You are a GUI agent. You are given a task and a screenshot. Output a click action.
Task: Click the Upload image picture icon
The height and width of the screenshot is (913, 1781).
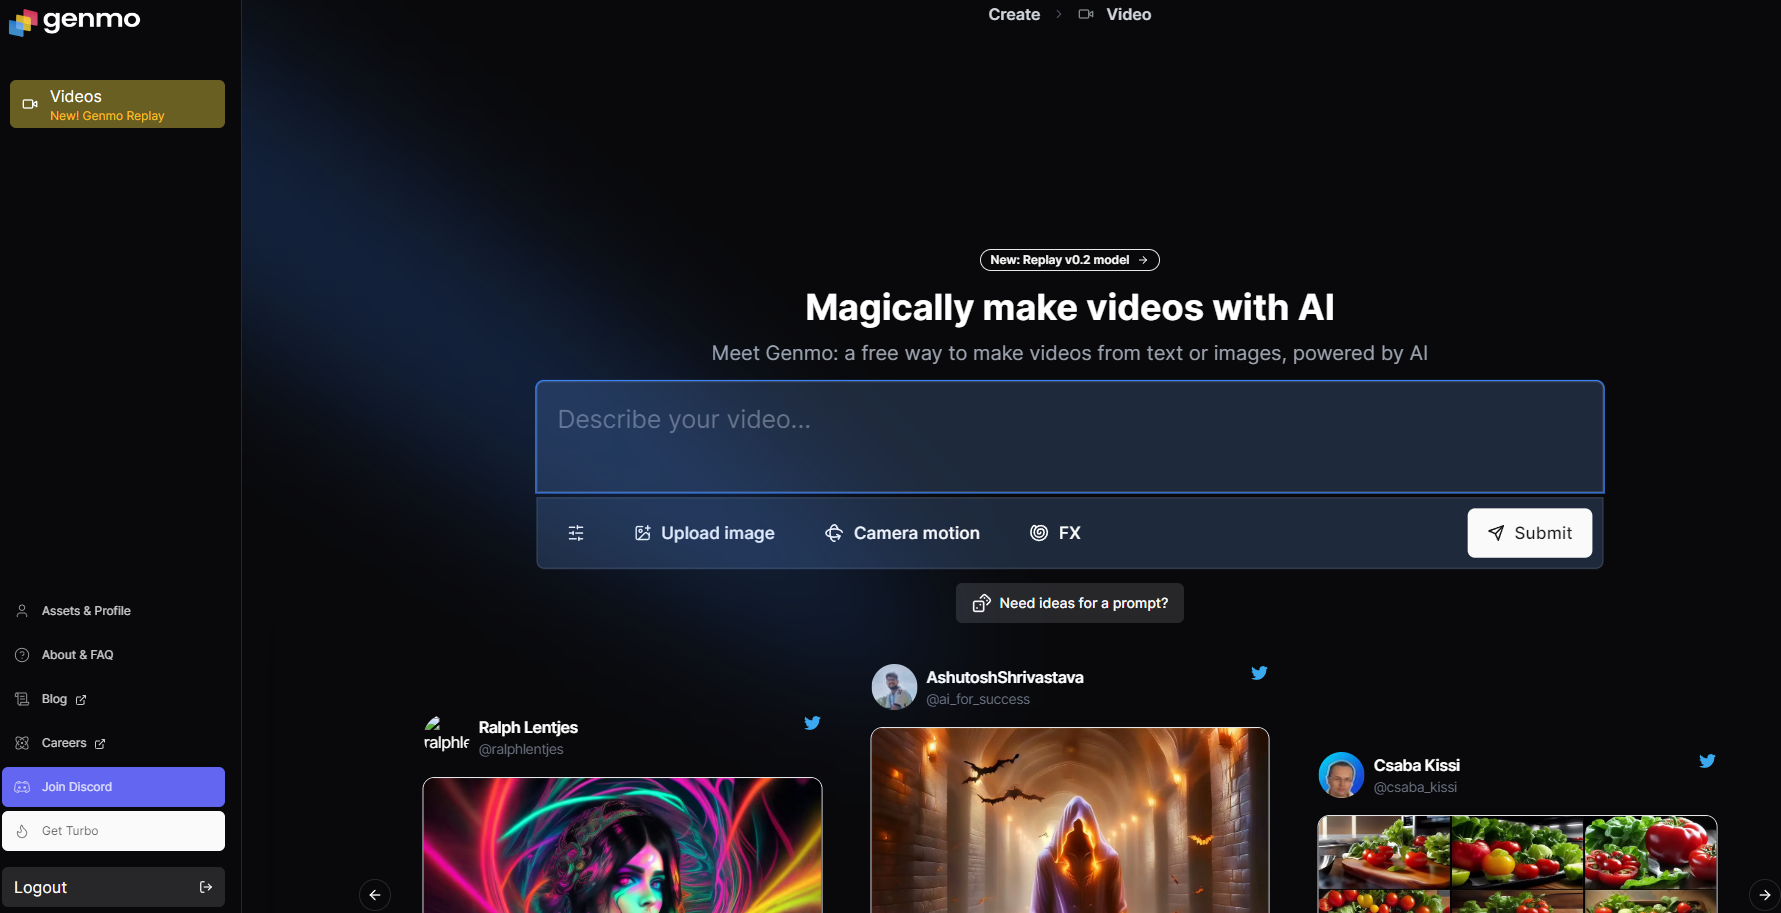tap(643, 533)
